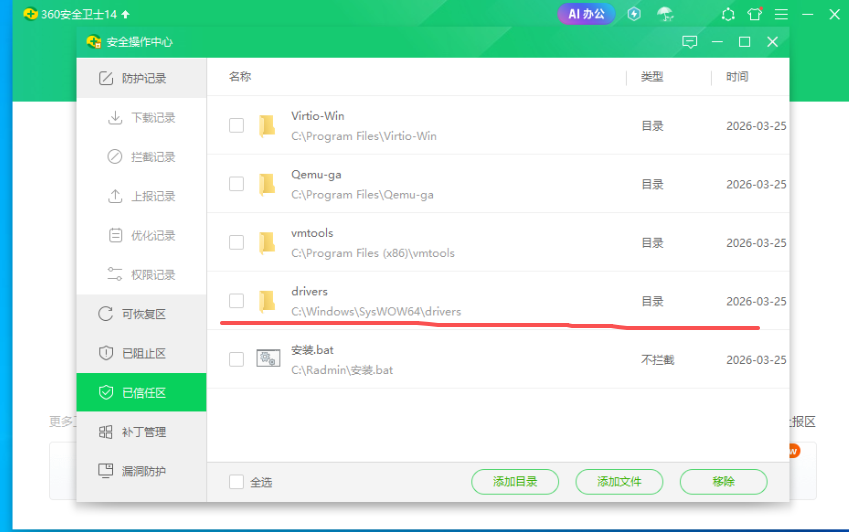Open the skin shirt icon in title bar

coord(755,14)
